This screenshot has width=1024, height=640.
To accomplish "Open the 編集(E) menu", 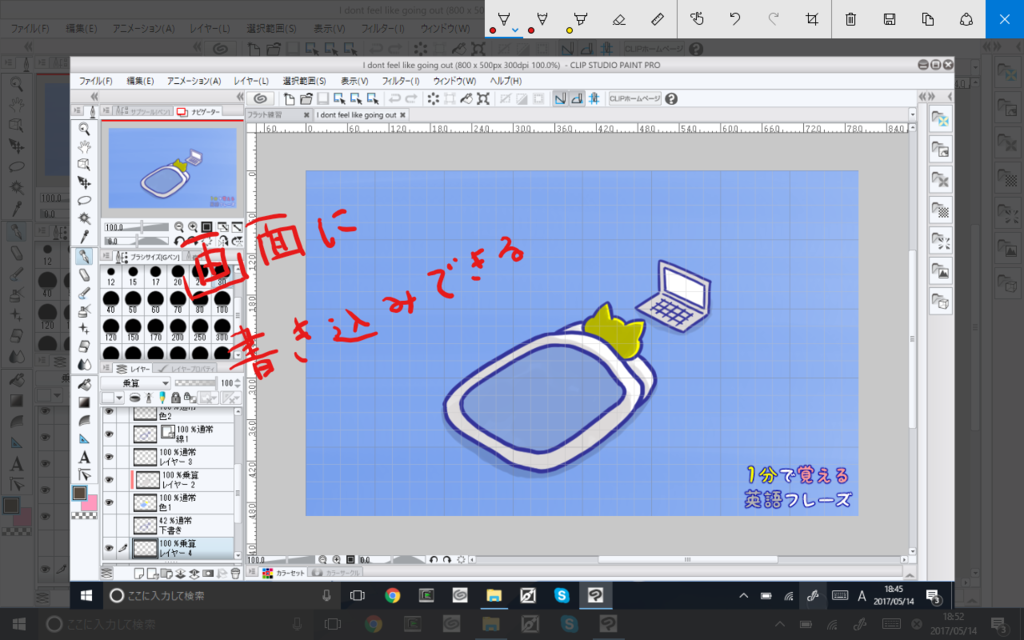I will tap(140, 81).
